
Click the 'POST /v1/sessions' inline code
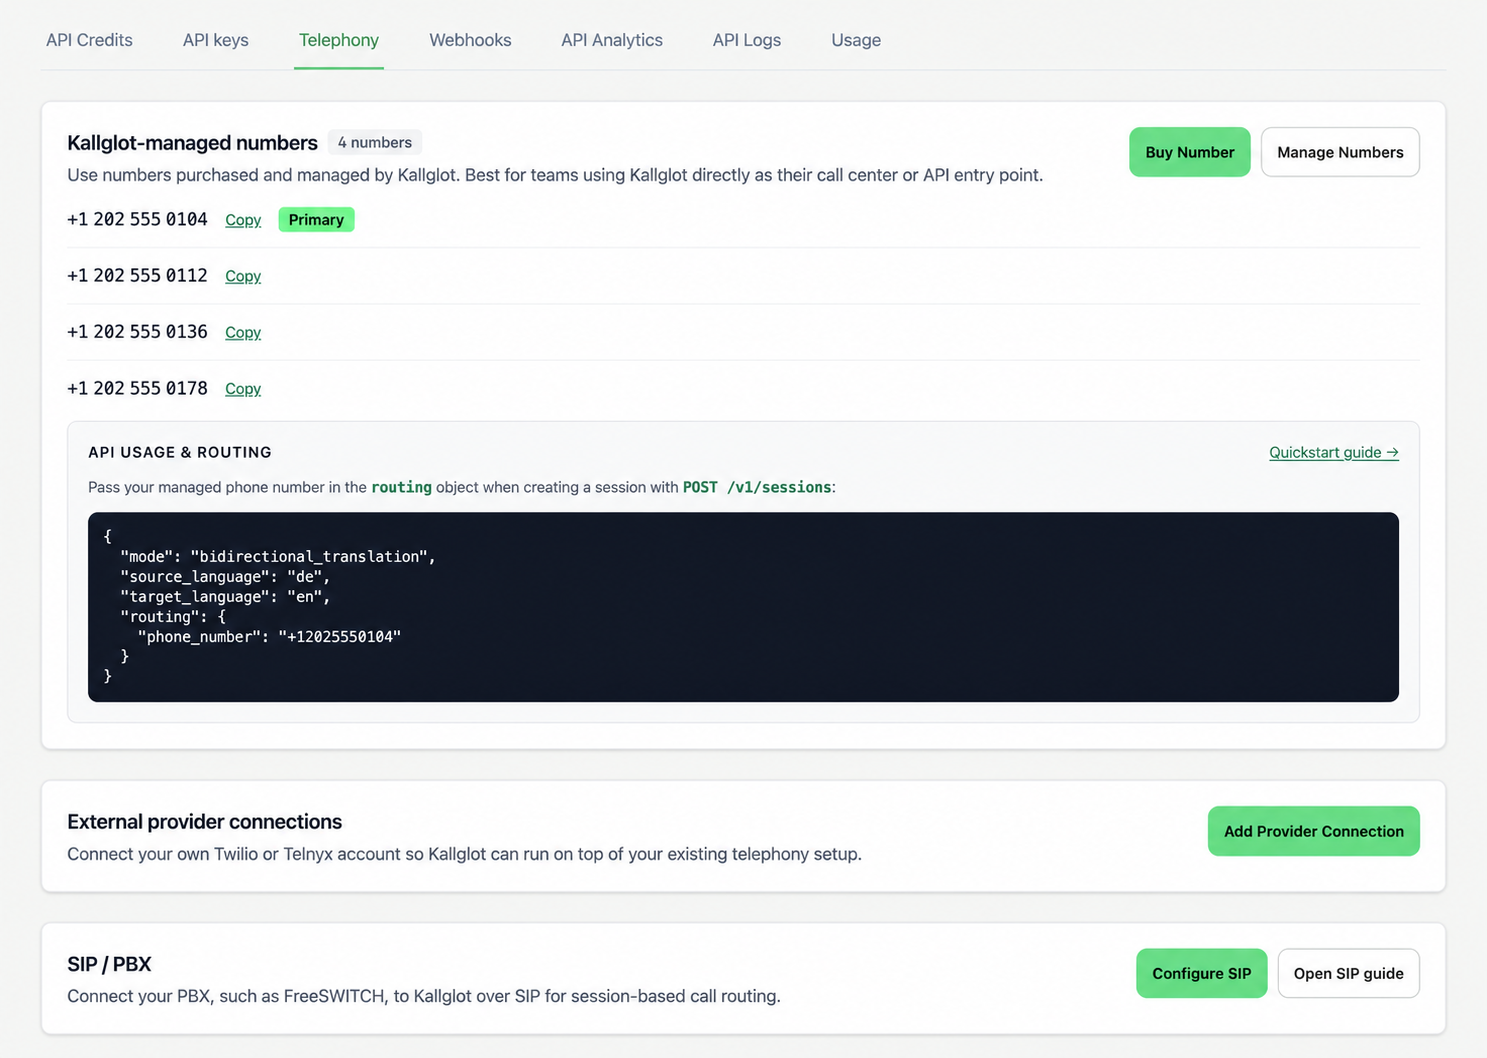tap(757, 487)
